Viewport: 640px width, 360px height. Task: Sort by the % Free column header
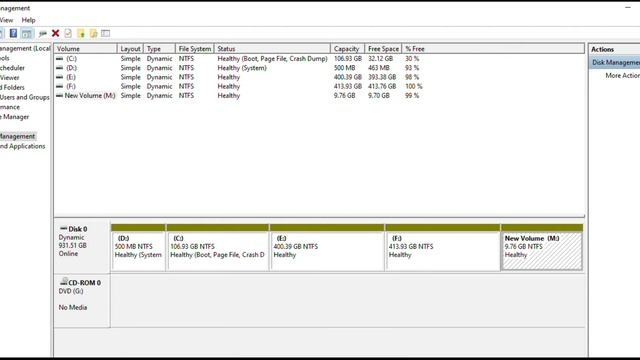pyautogui.click(x=415, y=49)
